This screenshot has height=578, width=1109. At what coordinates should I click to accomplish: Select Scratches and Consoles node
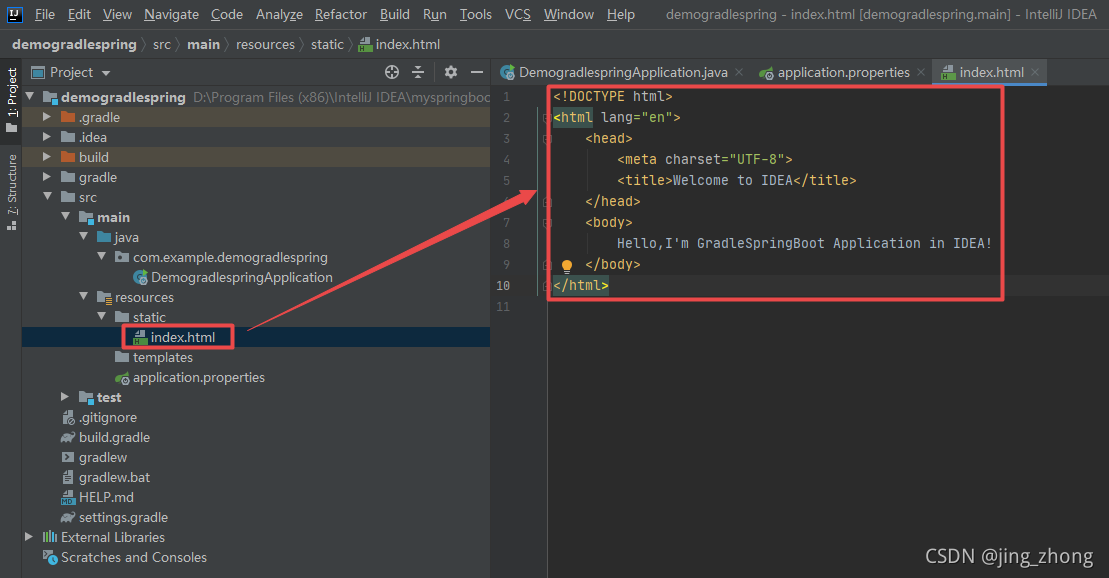click(134, 557)
